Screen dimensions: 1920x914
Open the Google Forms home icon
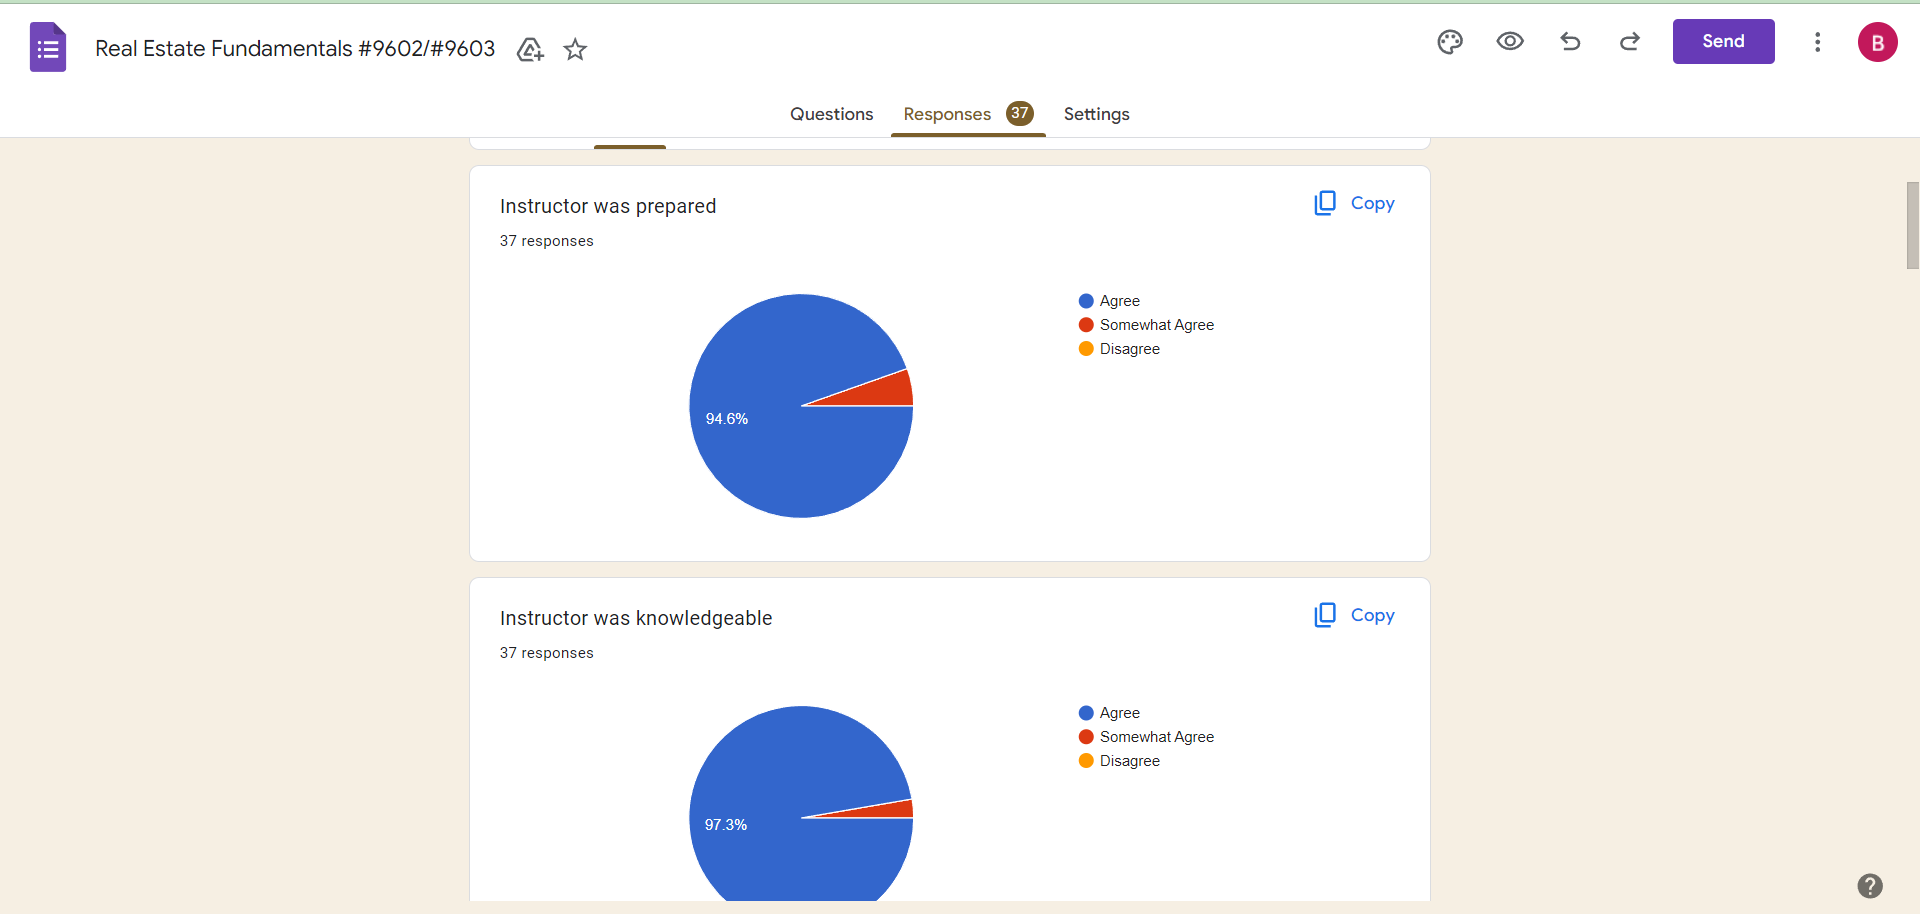[48, 47]
